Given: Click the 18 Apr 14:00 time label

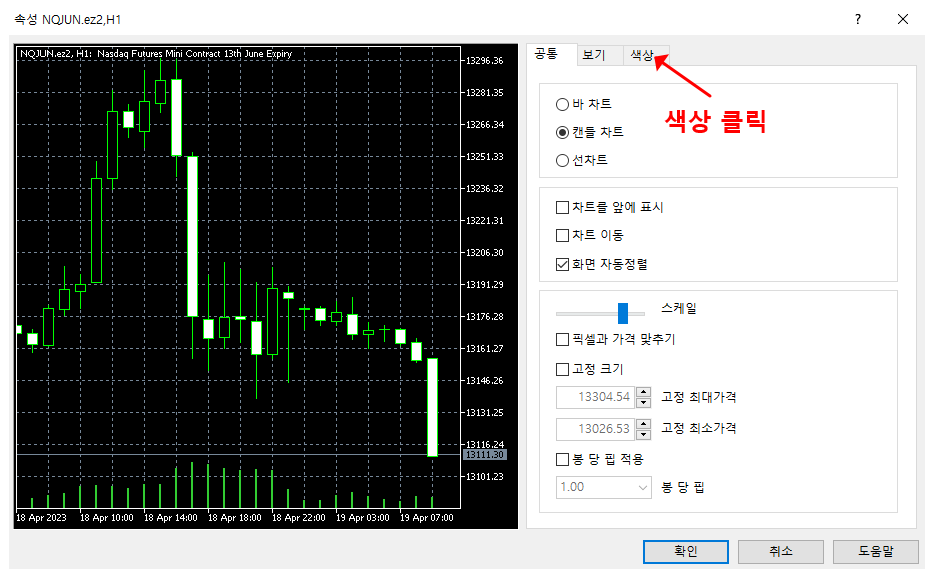Looking at the screenshot, I should 171,518.
